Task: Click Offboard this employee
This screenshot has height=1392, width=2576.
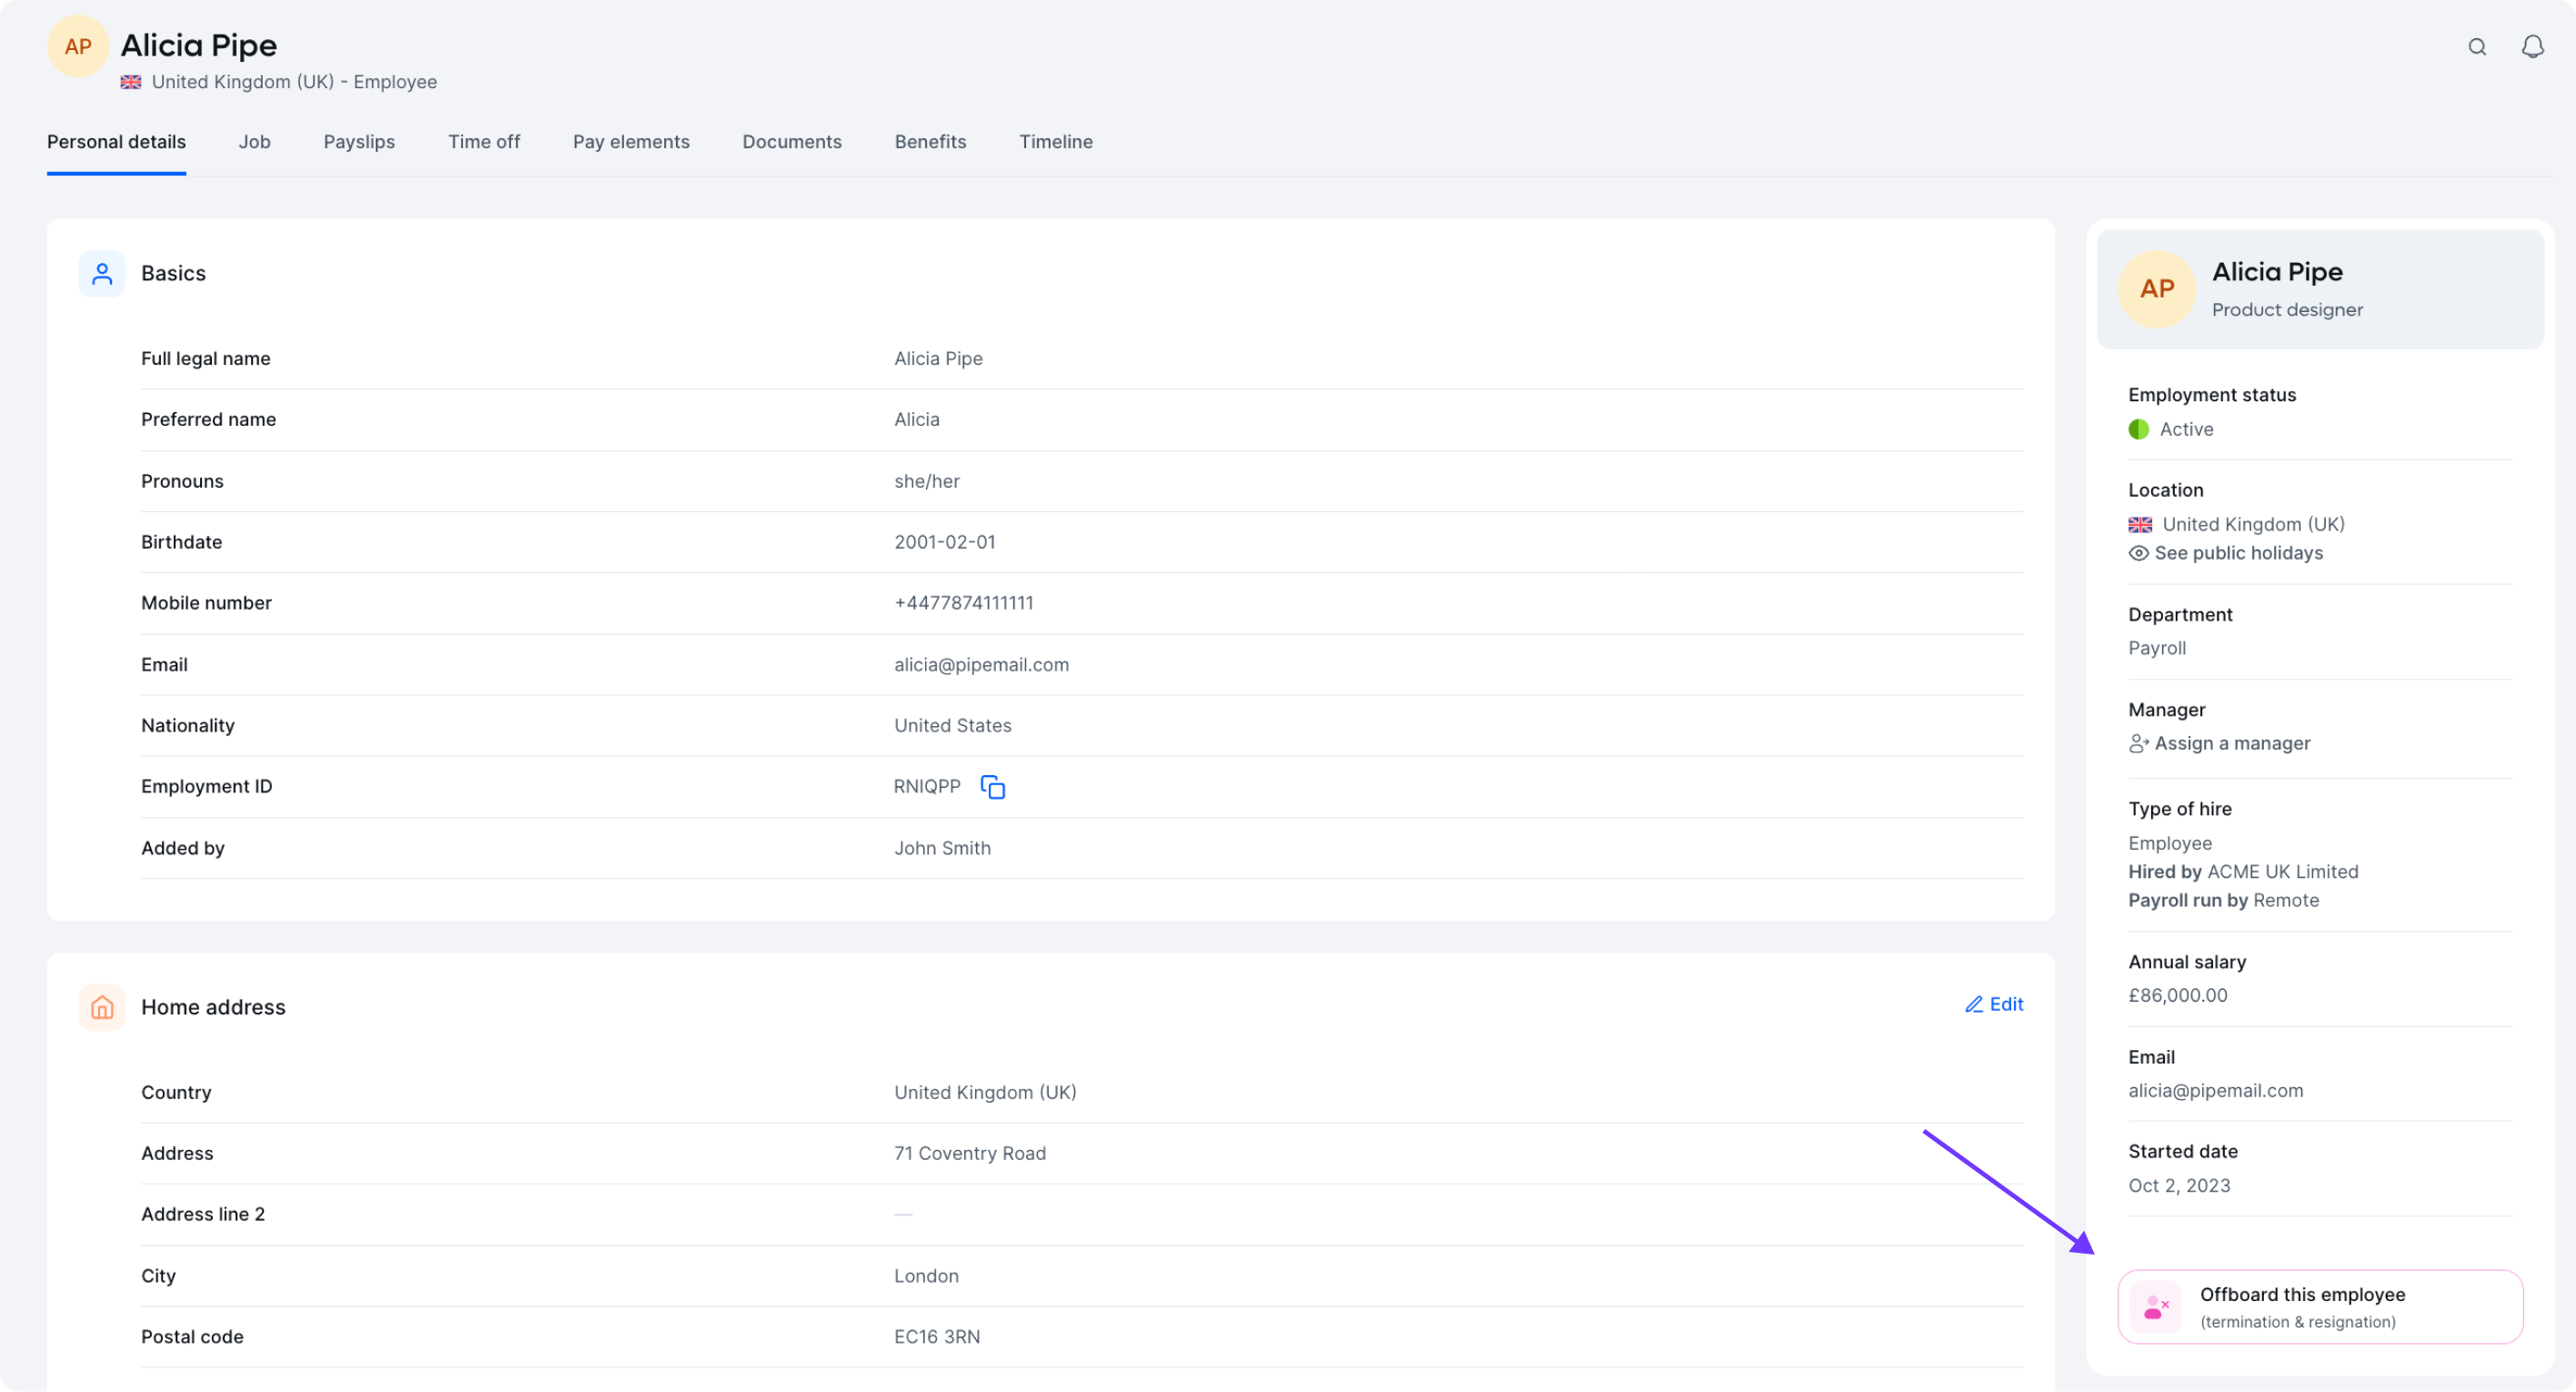Action: click(x=2302, y=1294)
